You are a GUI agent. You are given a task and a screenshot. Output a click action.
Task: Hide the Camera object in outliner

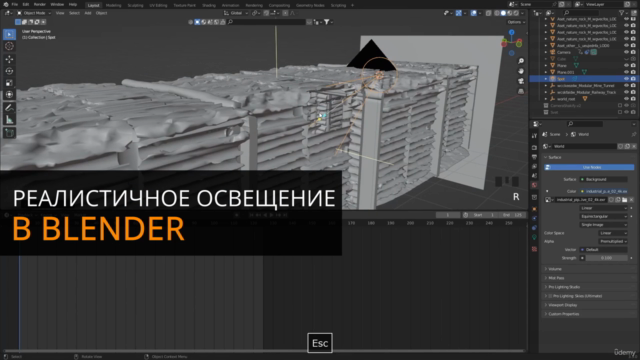click(626, 52)
